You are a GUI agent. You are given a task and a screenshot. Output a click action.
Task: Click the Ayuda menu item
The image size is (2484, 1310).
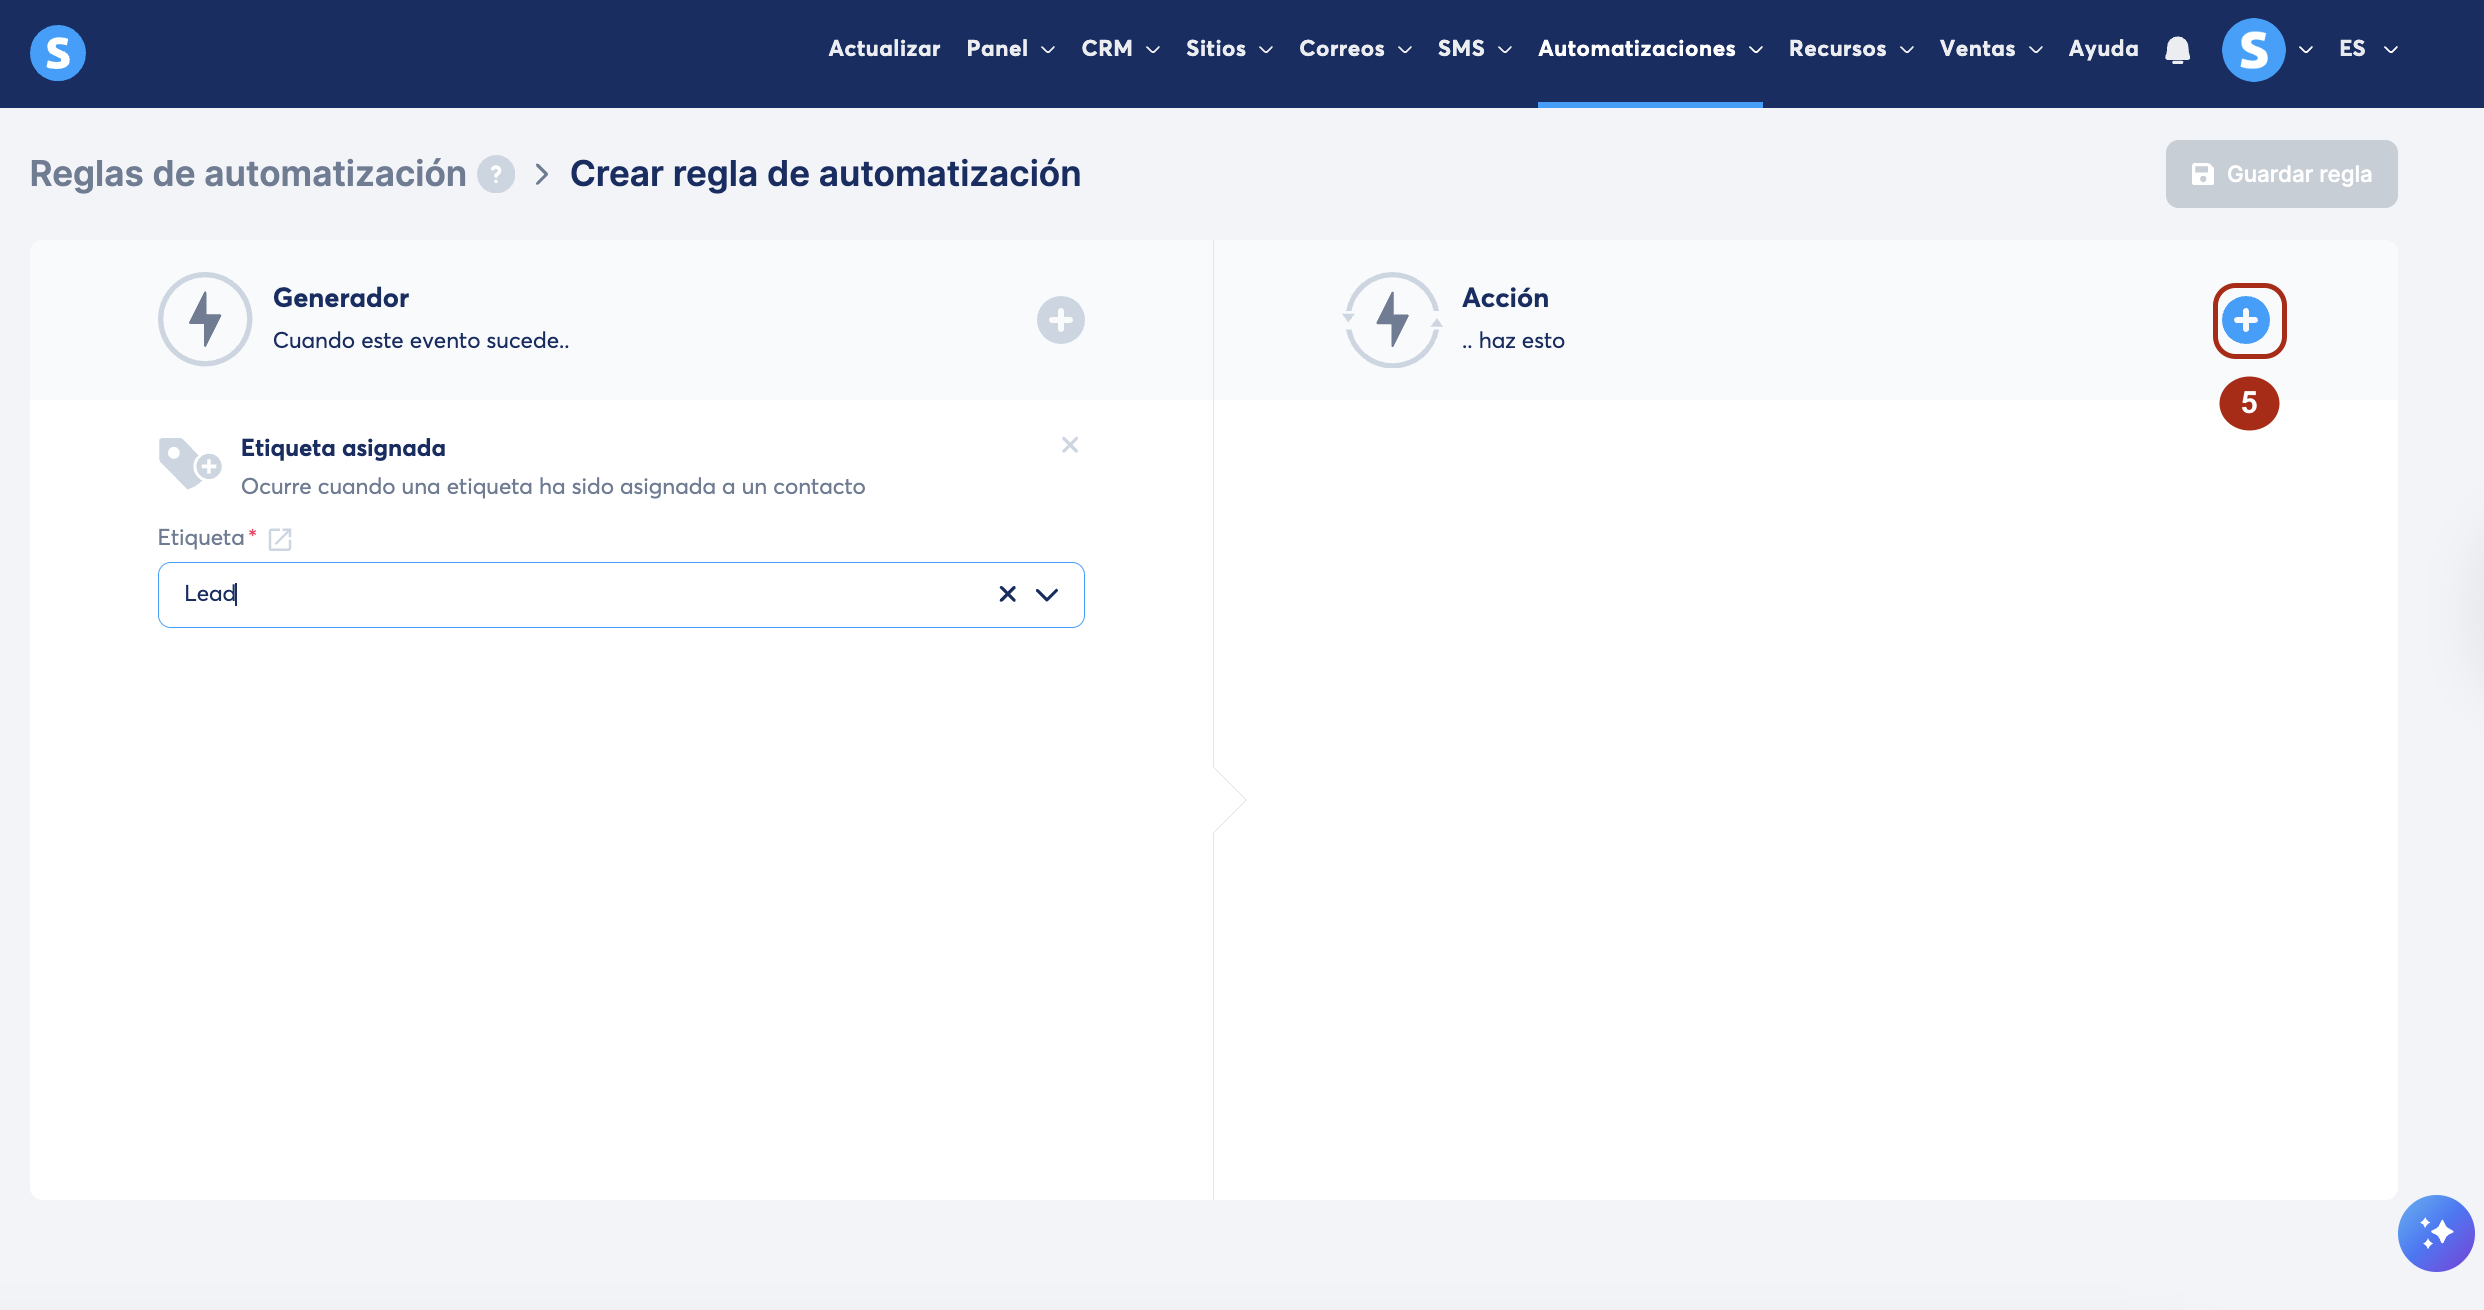coord(2103,49)
